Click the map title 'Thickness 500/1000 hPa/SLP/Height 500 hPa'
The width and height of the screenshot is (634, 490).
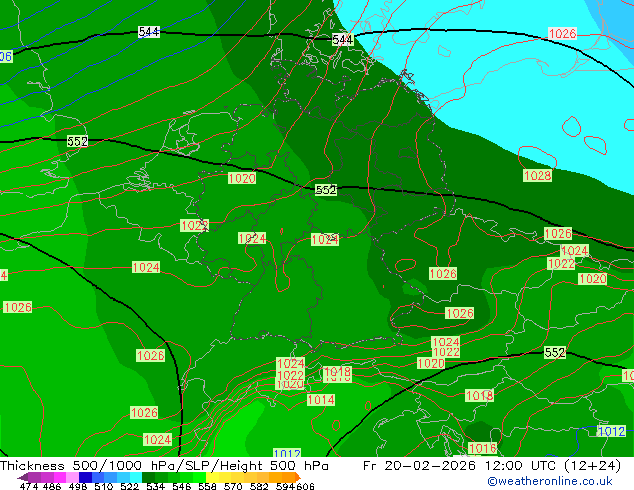tap(164, 466)
